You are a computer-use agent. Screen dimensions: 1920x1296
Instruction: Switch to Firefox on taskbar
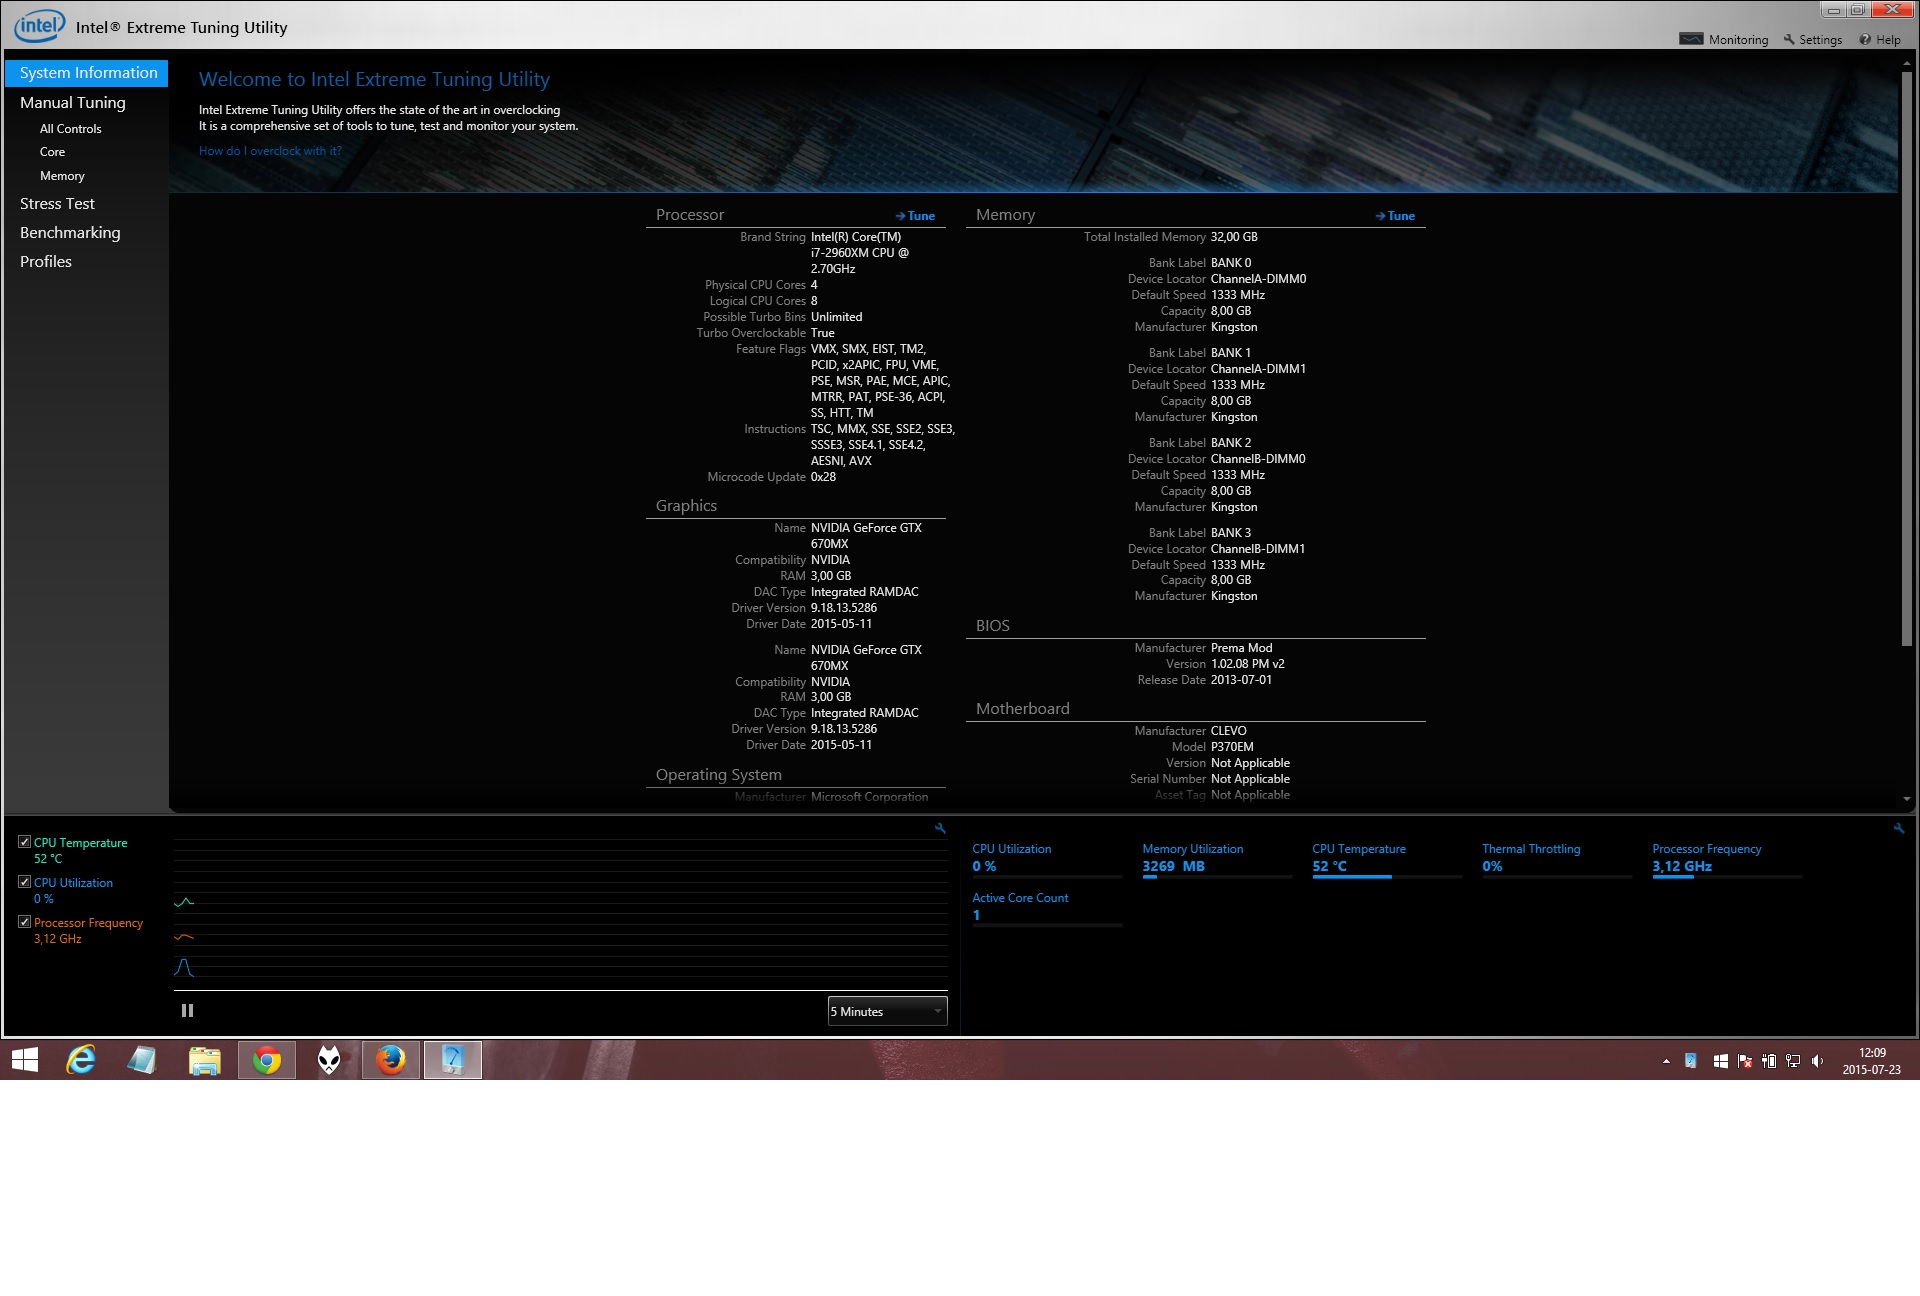click(x=391, y=1060)
